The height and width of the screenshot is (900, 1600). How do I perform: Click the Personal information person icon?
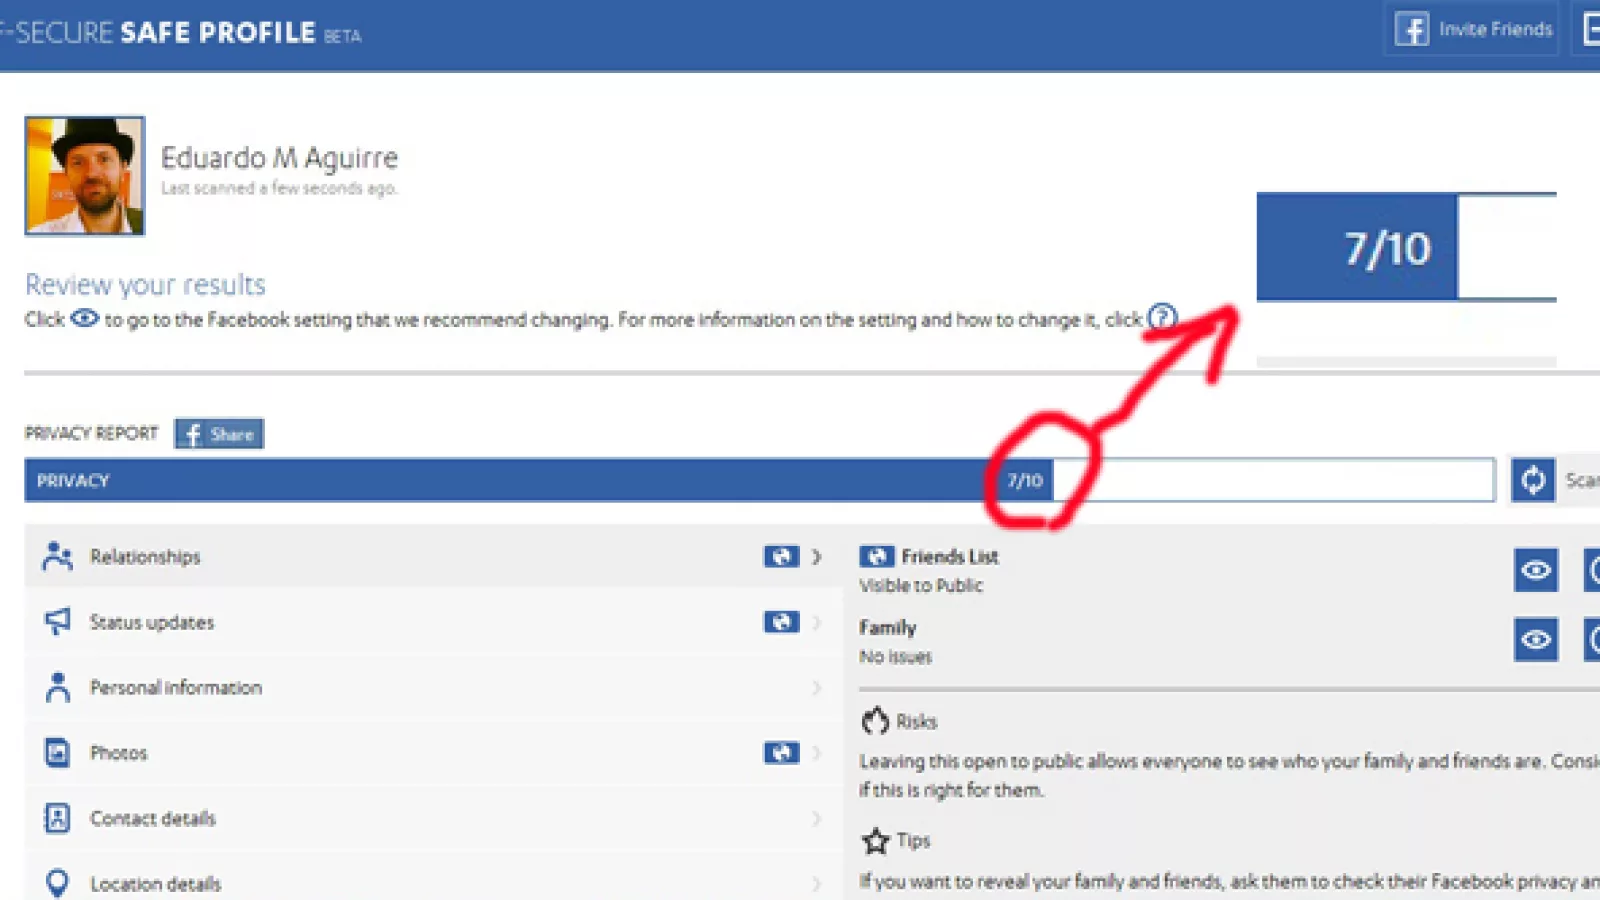[x=57, y=687]
